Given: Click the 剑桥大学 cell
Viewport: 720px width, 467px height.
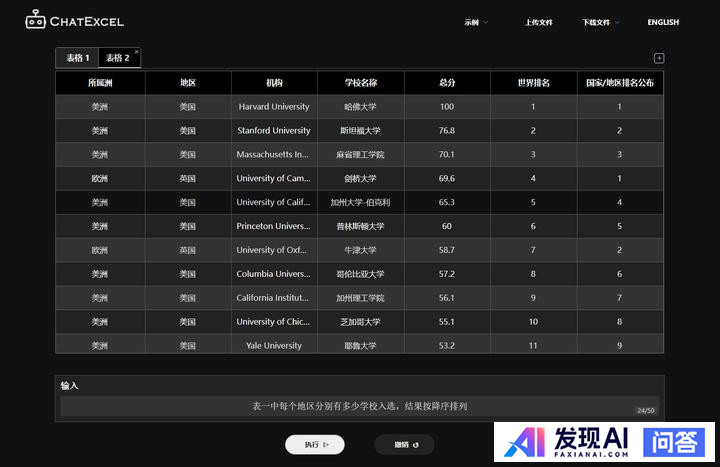Looking at the screenshot, I should [360, 178].
